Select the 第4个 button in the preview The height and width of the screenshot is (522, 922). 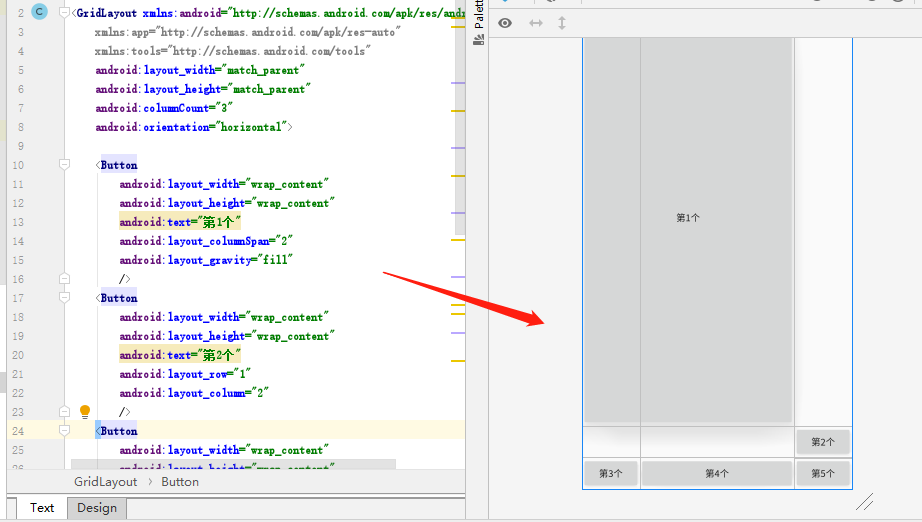[717, 473]
